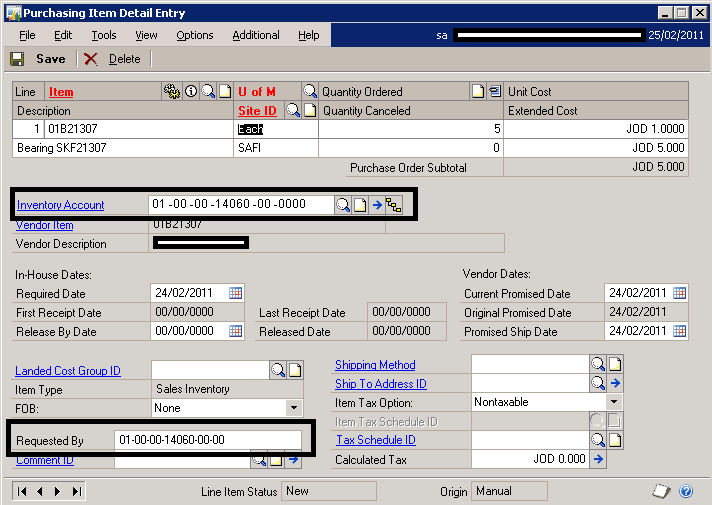Open the Release By Date calendar picker
Screen dimensions: 712x505
click(235, 331)
